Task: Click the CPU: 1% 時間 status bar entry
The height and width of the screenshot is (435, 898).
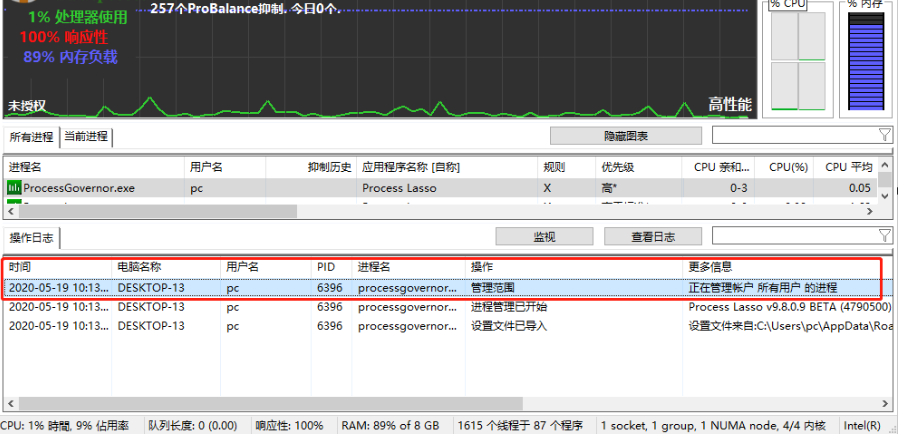Action: [x=64, y=426]
